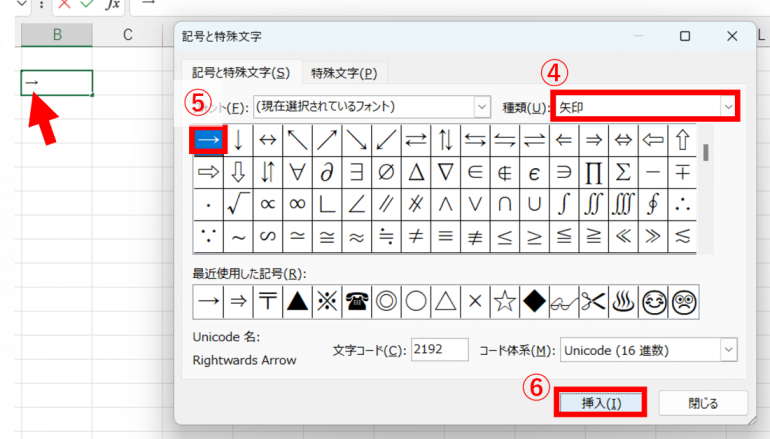Screen dimensions: 770x439
Task: Choose the angle ∠ symbol
Action: (x=357, y=204)
